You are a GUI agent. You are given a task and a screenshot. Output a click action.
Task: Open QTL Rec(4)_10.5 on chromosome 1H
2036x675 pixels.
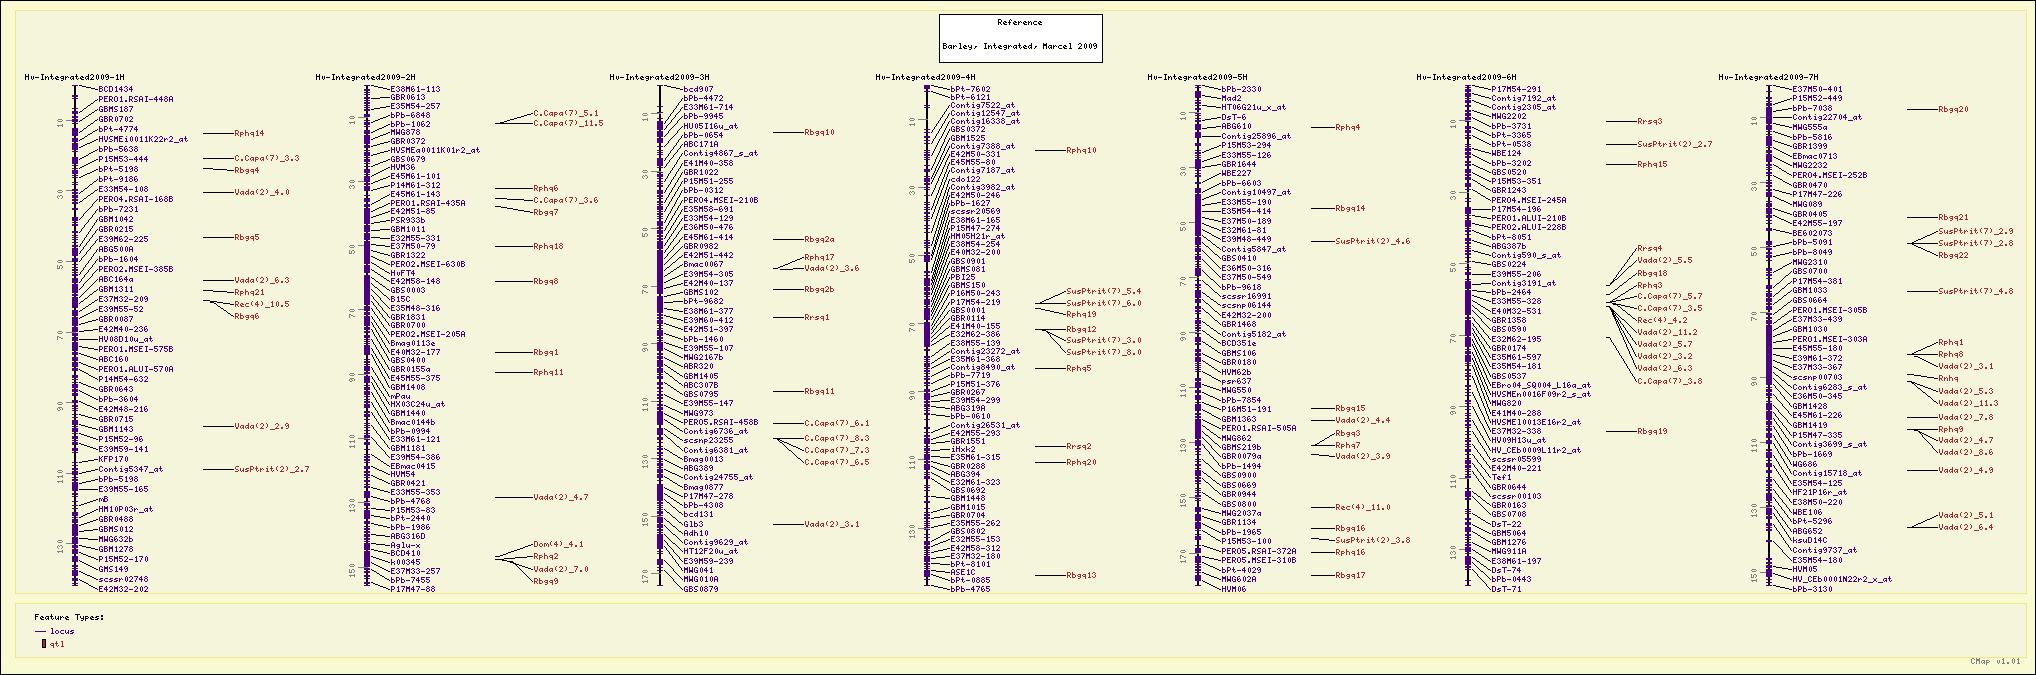pyautogui.click(x=262, y=304)
